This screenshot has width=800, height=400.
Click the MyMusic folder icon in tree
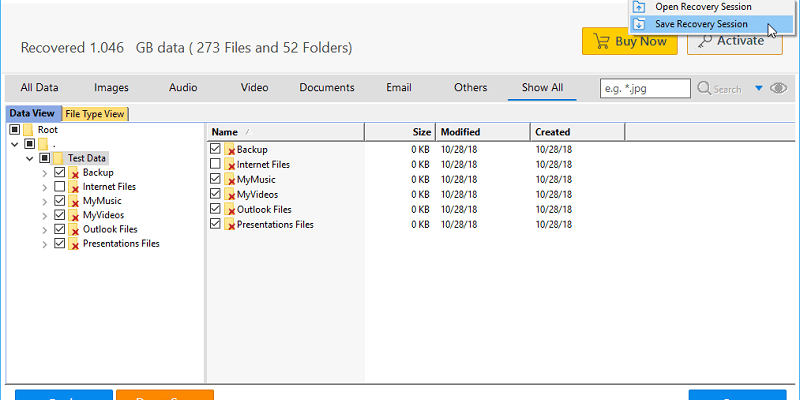(74, 201)
